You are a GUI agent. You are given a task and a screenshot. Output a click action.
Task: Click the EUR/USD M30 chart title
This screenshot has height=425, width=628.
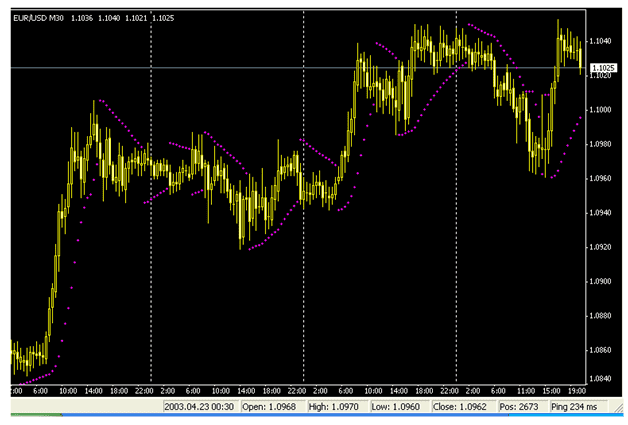(38, 18)
